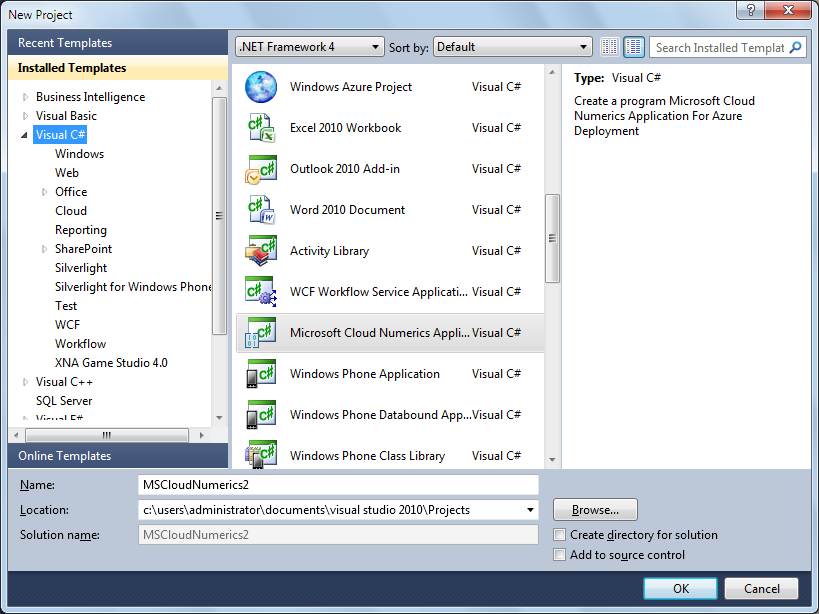Open the Sort by Default dropdown

pos(512,47)
